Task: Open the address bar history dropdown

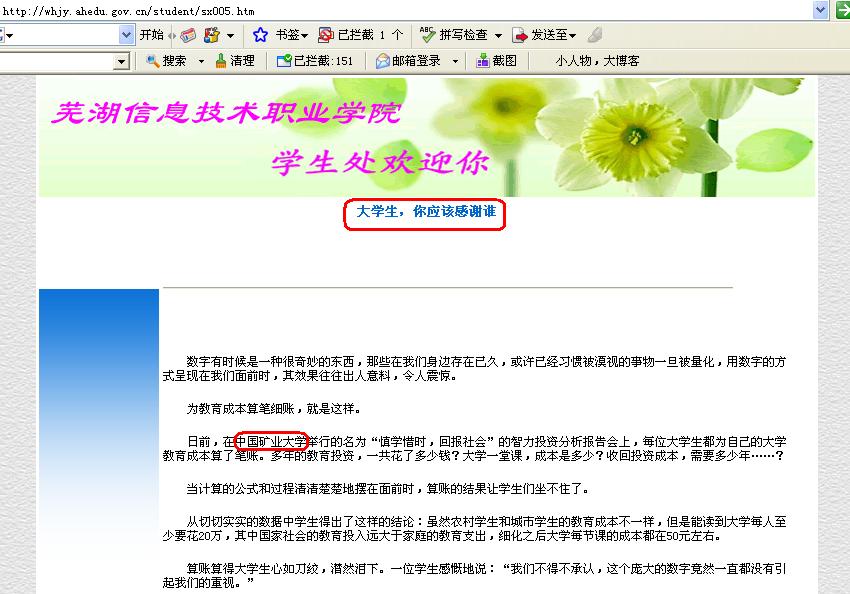Action: pyautogui.click(x=821, y=10)
